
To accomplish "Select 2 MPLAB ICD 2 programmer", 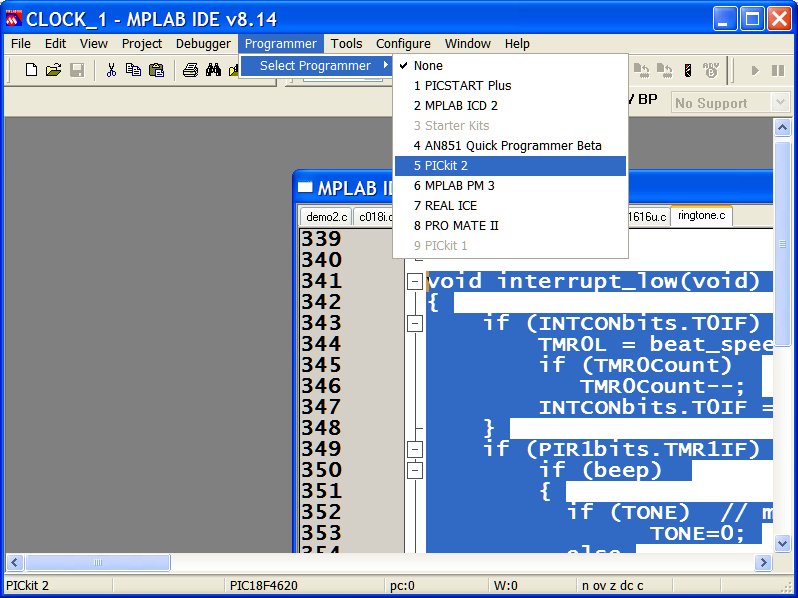I will pos(510,105).
